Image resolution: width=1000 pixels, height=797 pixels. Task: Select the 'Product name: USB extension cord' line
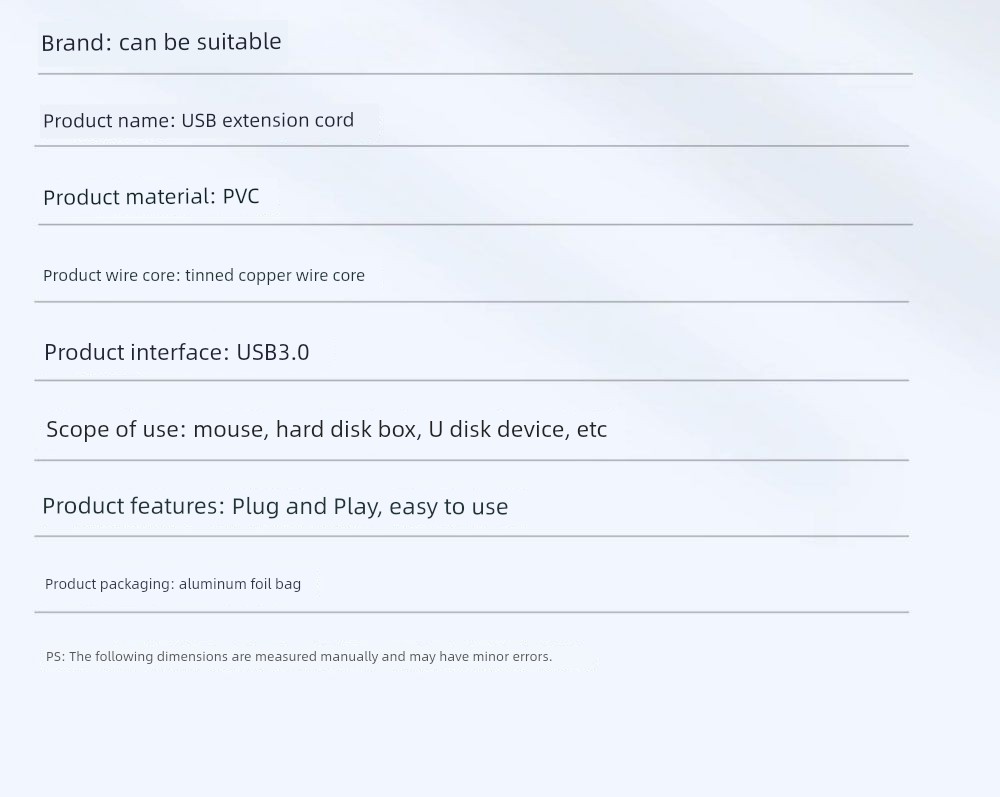[x=198, y=121]
